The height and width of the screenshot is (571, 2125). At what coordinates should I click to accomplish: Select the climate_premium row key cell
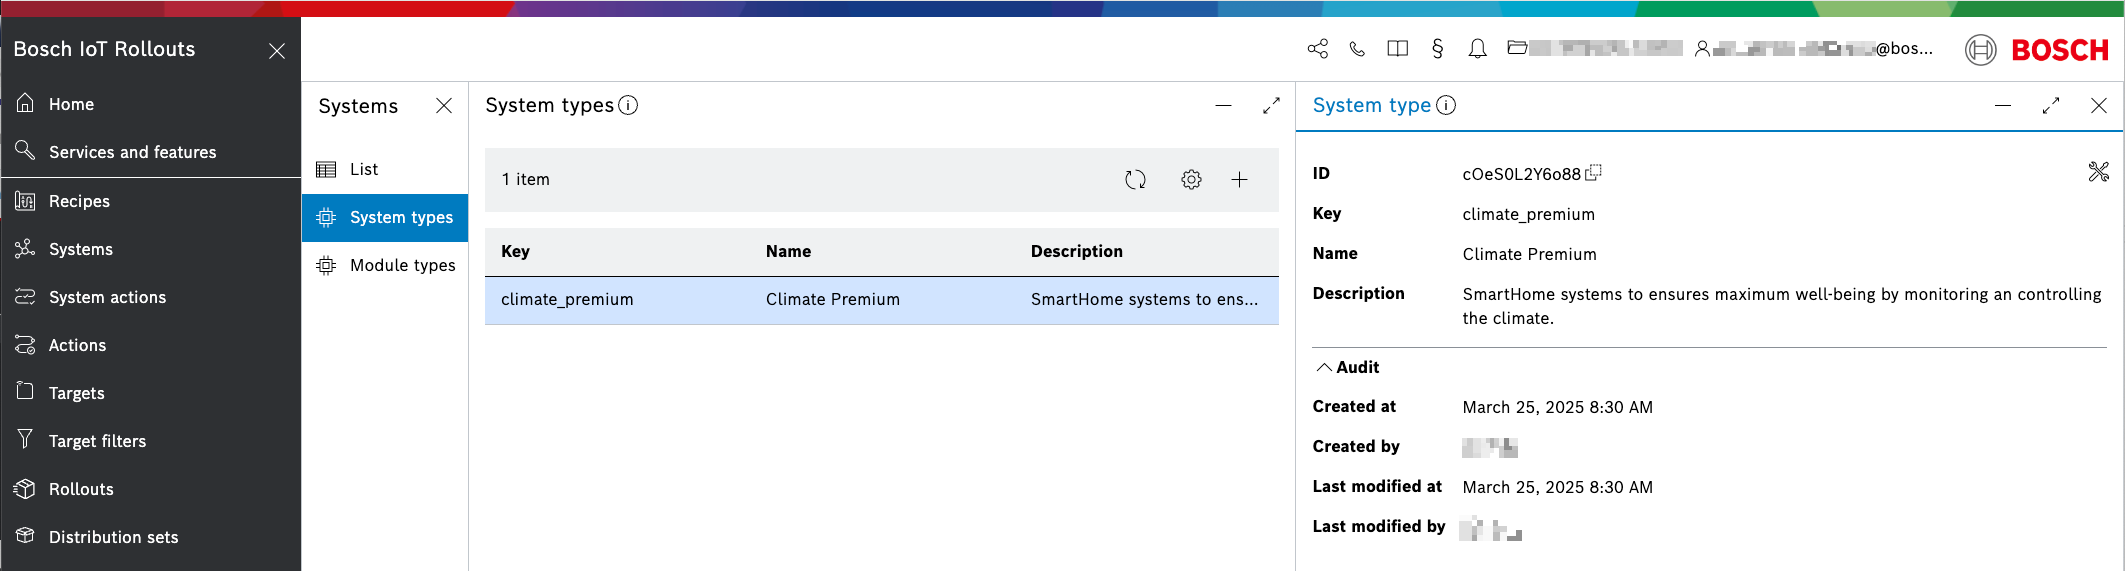[567, 300]
